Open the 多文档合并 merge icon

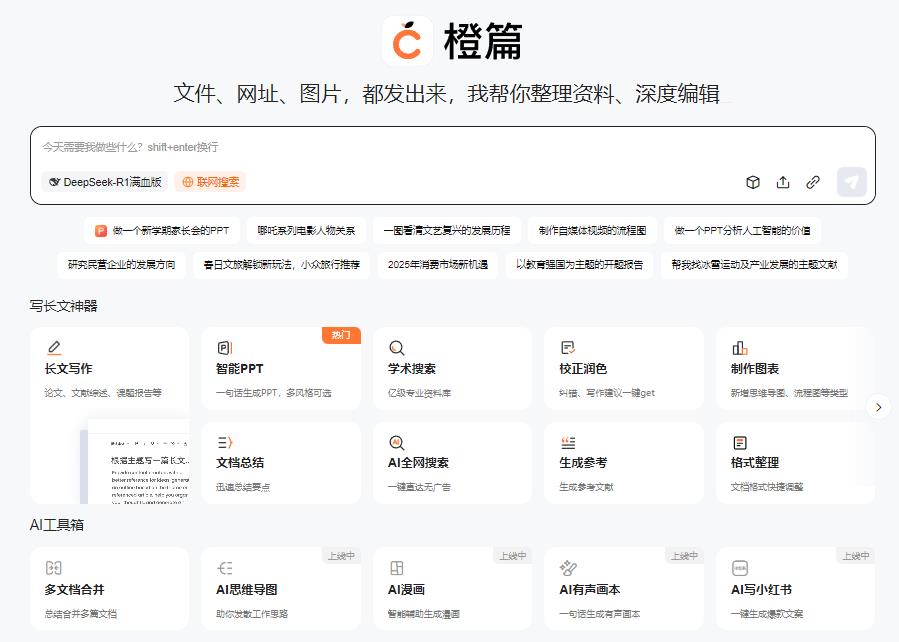pos(53,567)
